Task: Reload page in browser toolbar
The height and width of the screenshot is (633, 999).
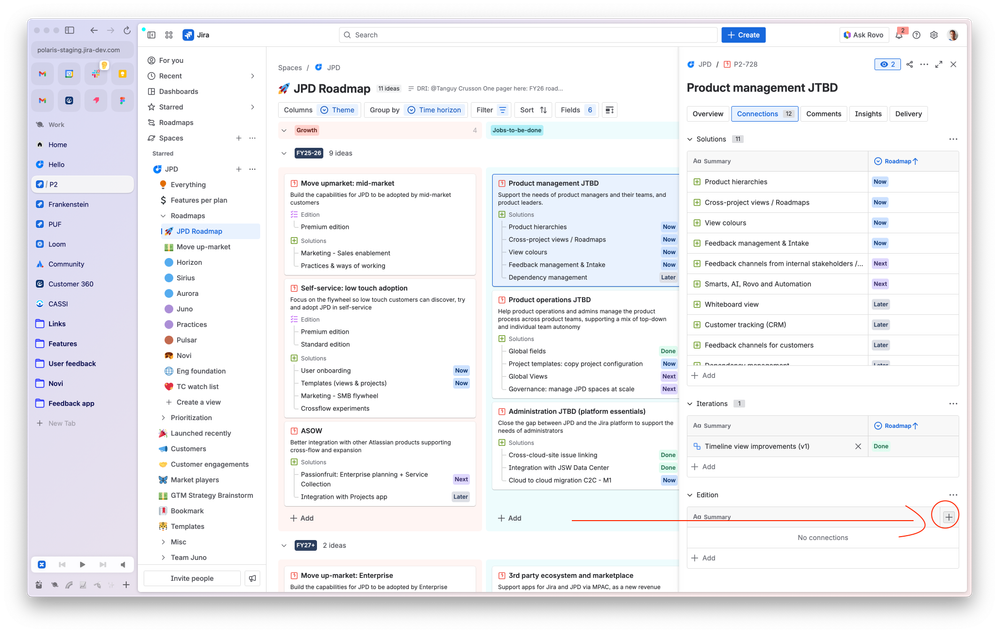Action: tap(127, 30)
